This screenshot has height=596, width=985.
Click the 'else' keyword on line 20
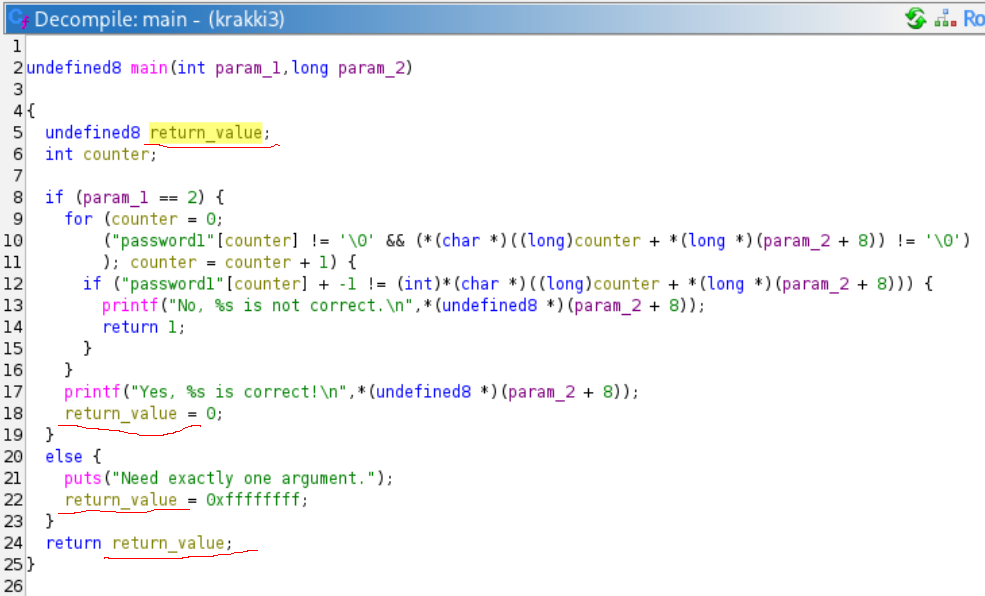point(64,456)
